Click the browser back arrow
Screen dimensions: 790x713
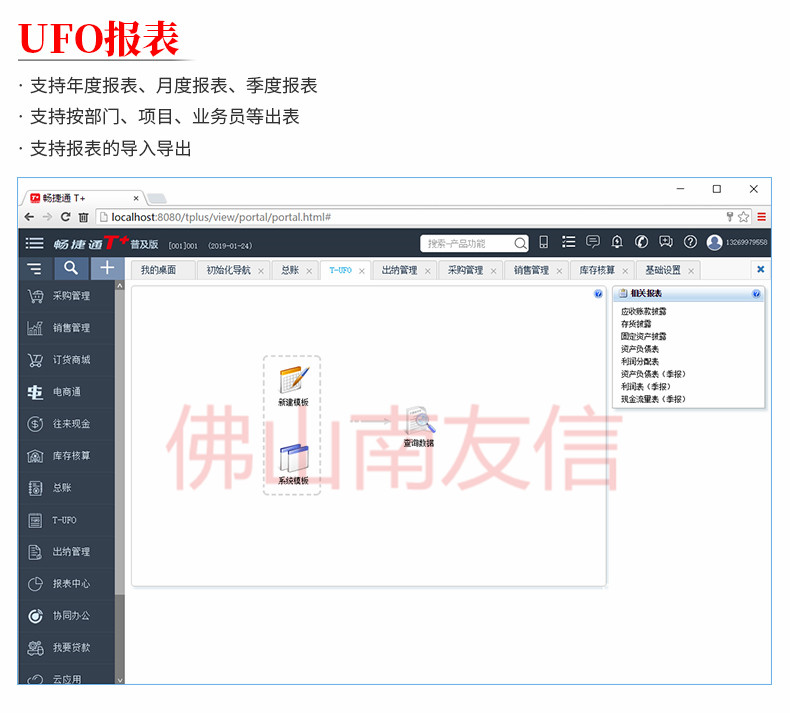tap(29, 217)
